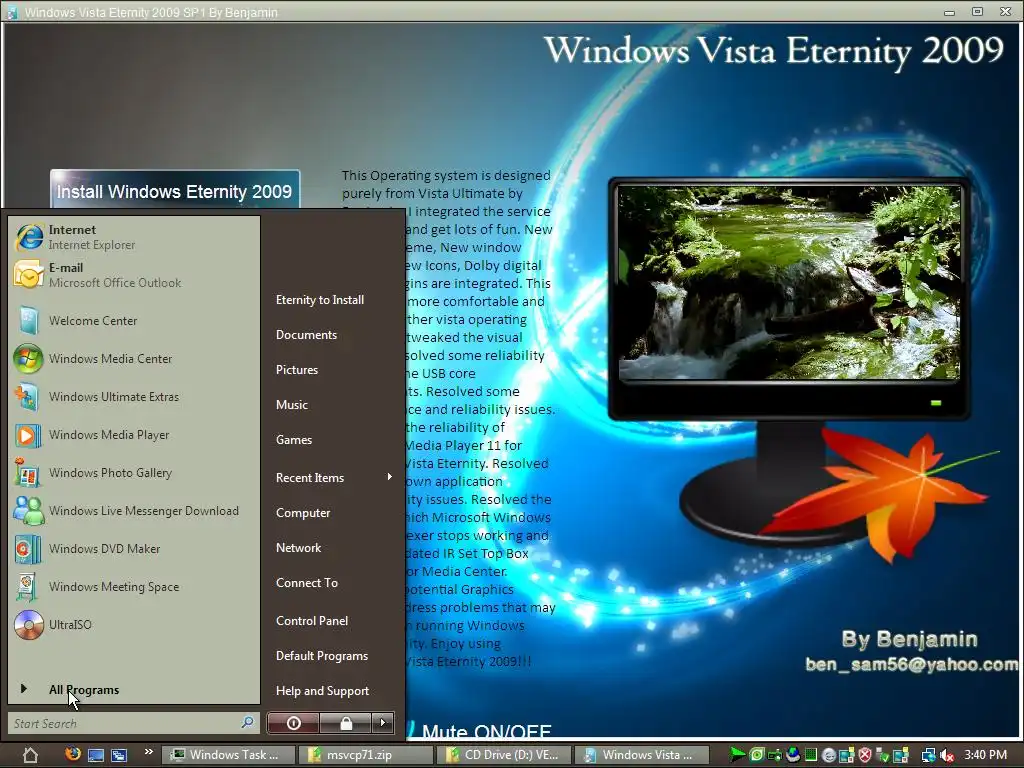
Task: Toggle Mute ON/OFF in installer
Action: 486,731
